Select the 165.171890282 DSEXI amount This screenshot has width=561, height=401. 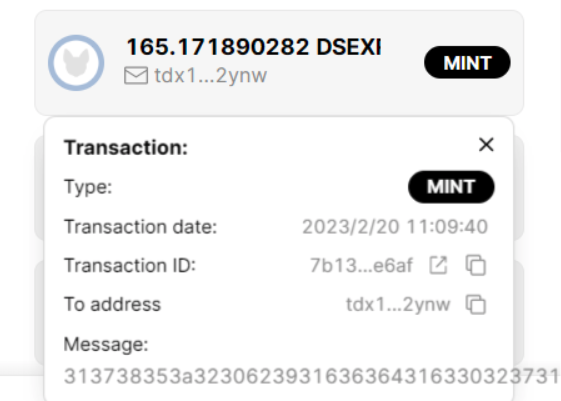[254, 47]
